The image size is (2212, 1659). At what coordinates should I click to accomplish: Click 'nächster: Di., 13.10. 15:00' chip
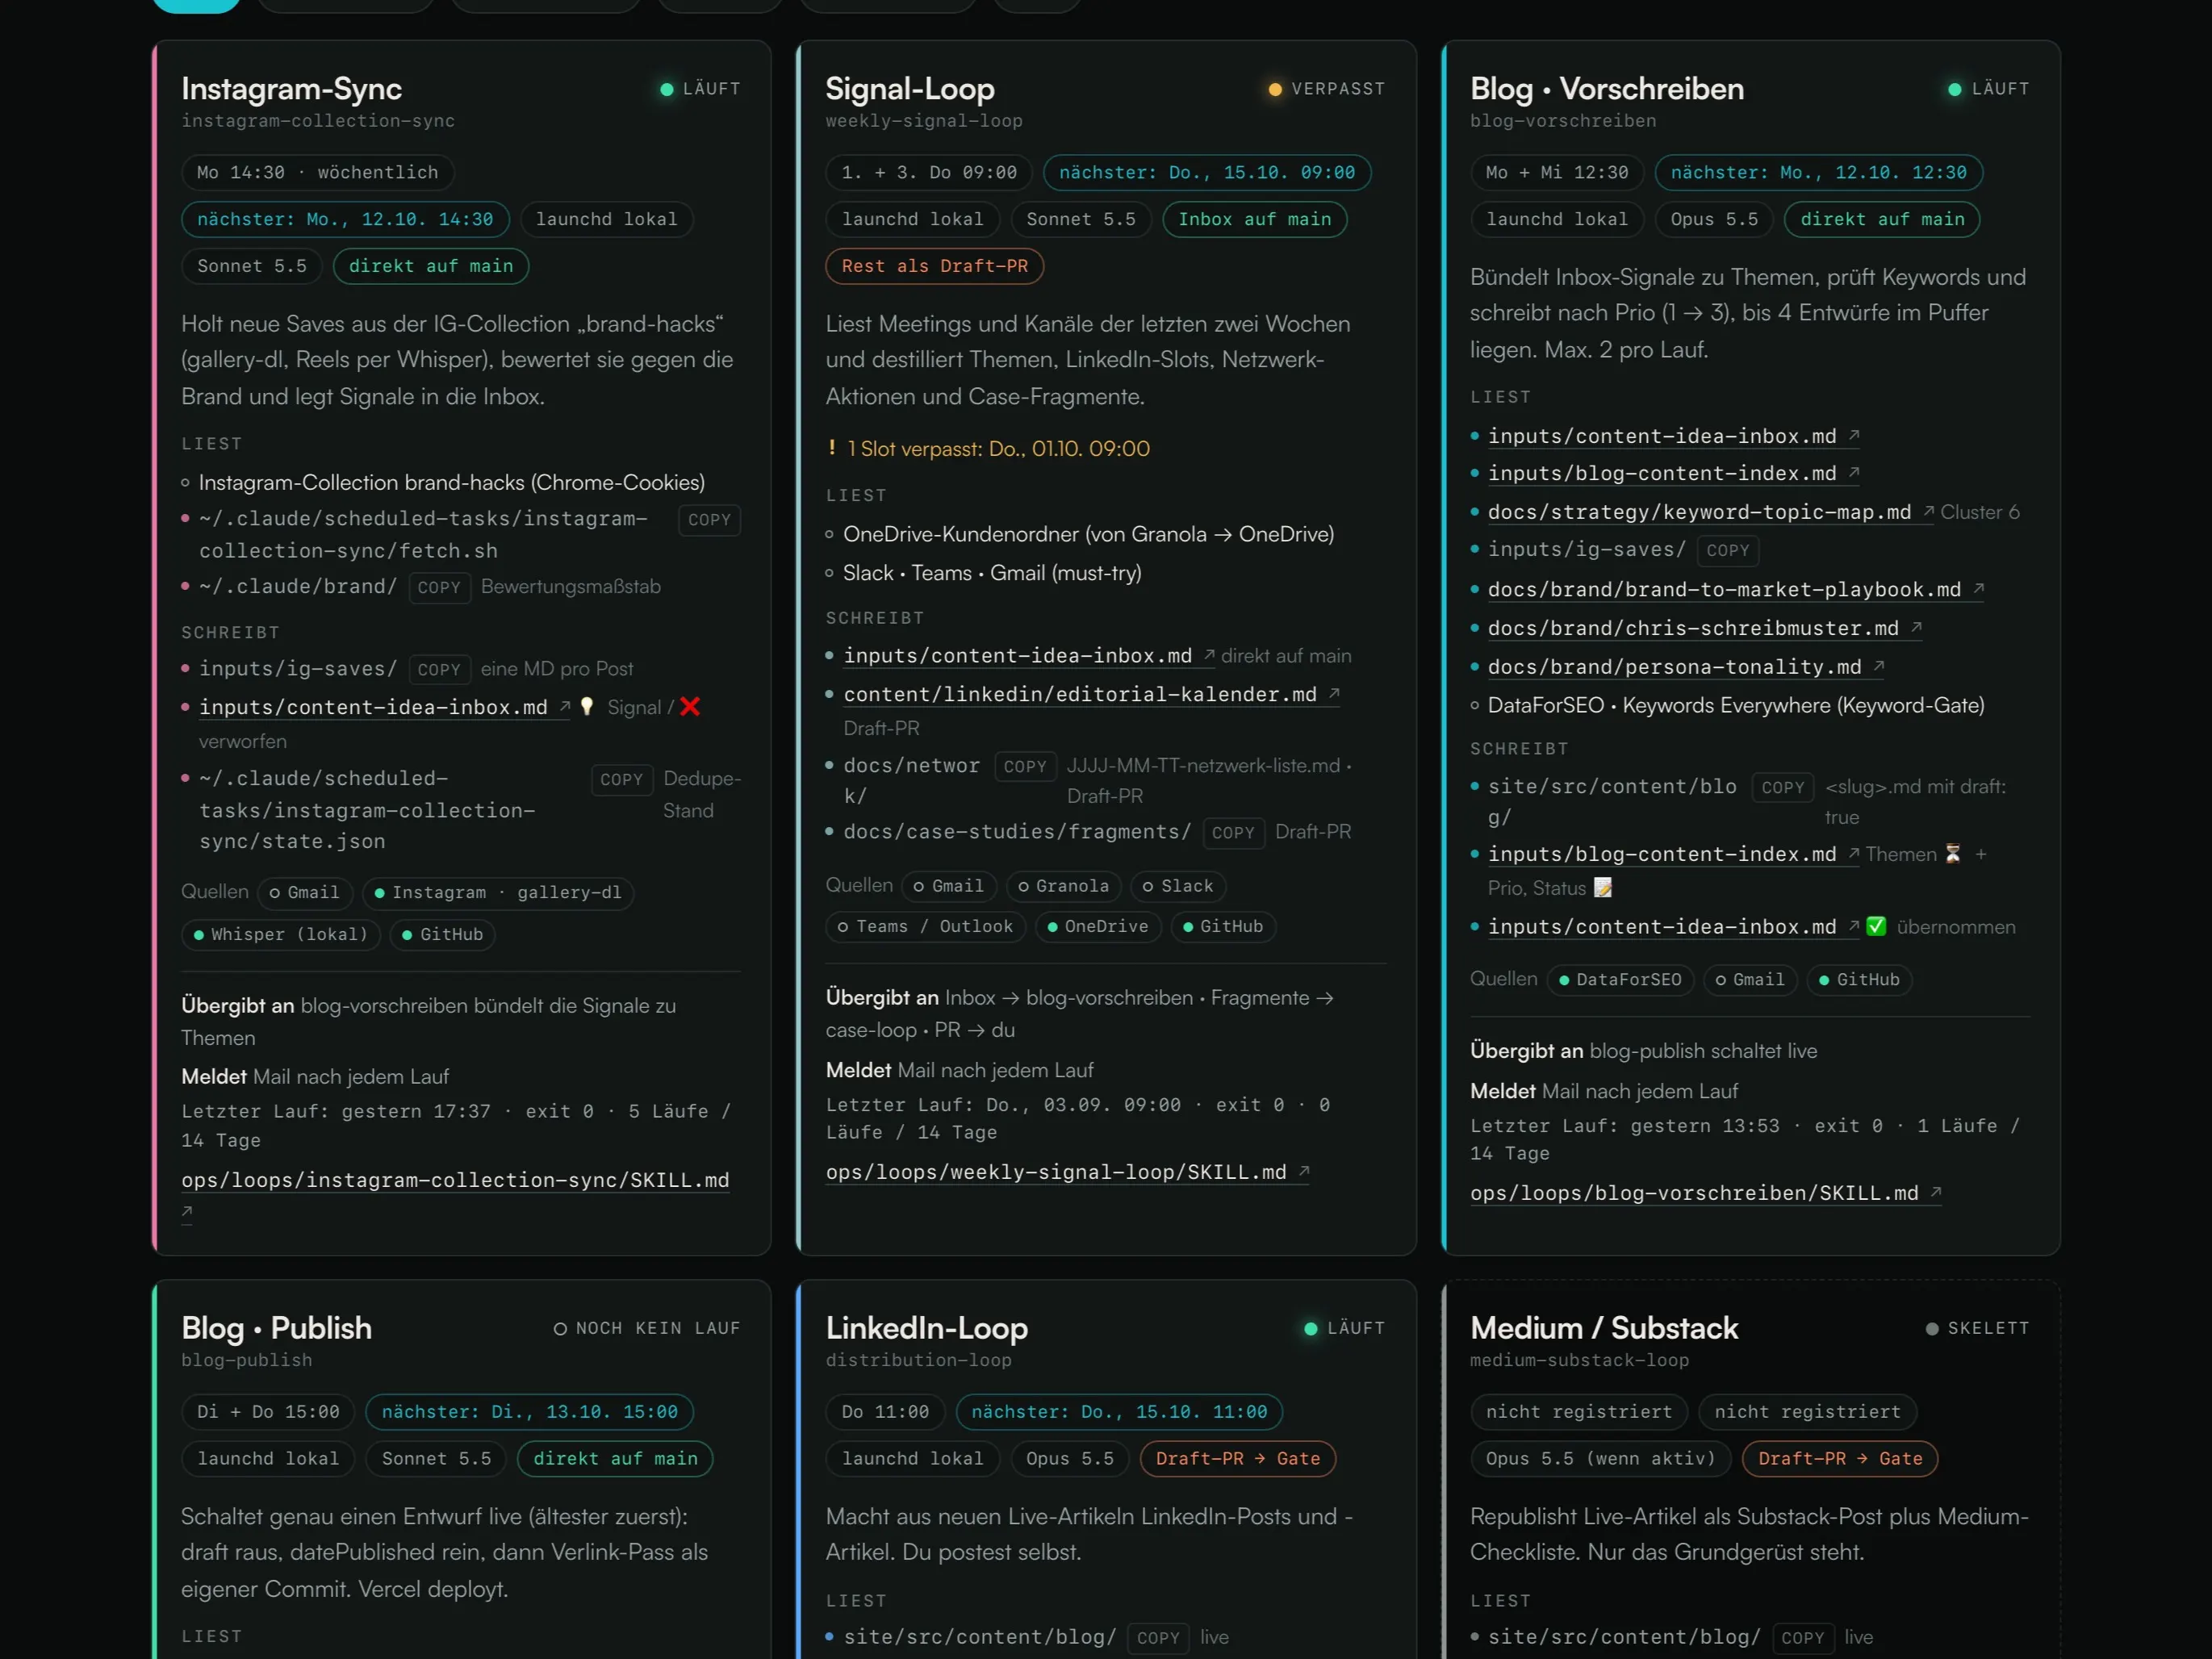[529, 1411]
